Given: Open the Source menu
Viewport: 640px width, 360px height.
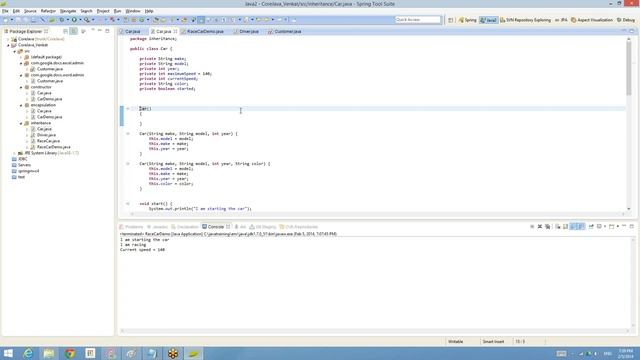Looking at the screenshot, I should 30,11.
